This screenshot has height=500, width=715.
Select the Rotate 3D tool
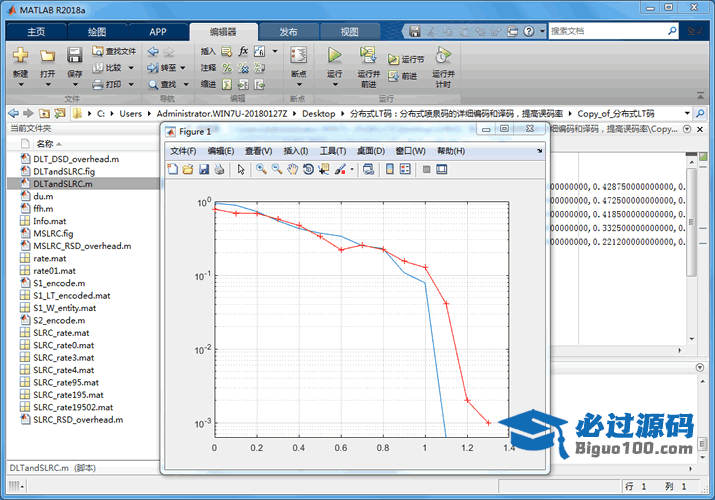pyautogui.click(x=308, y=170)
